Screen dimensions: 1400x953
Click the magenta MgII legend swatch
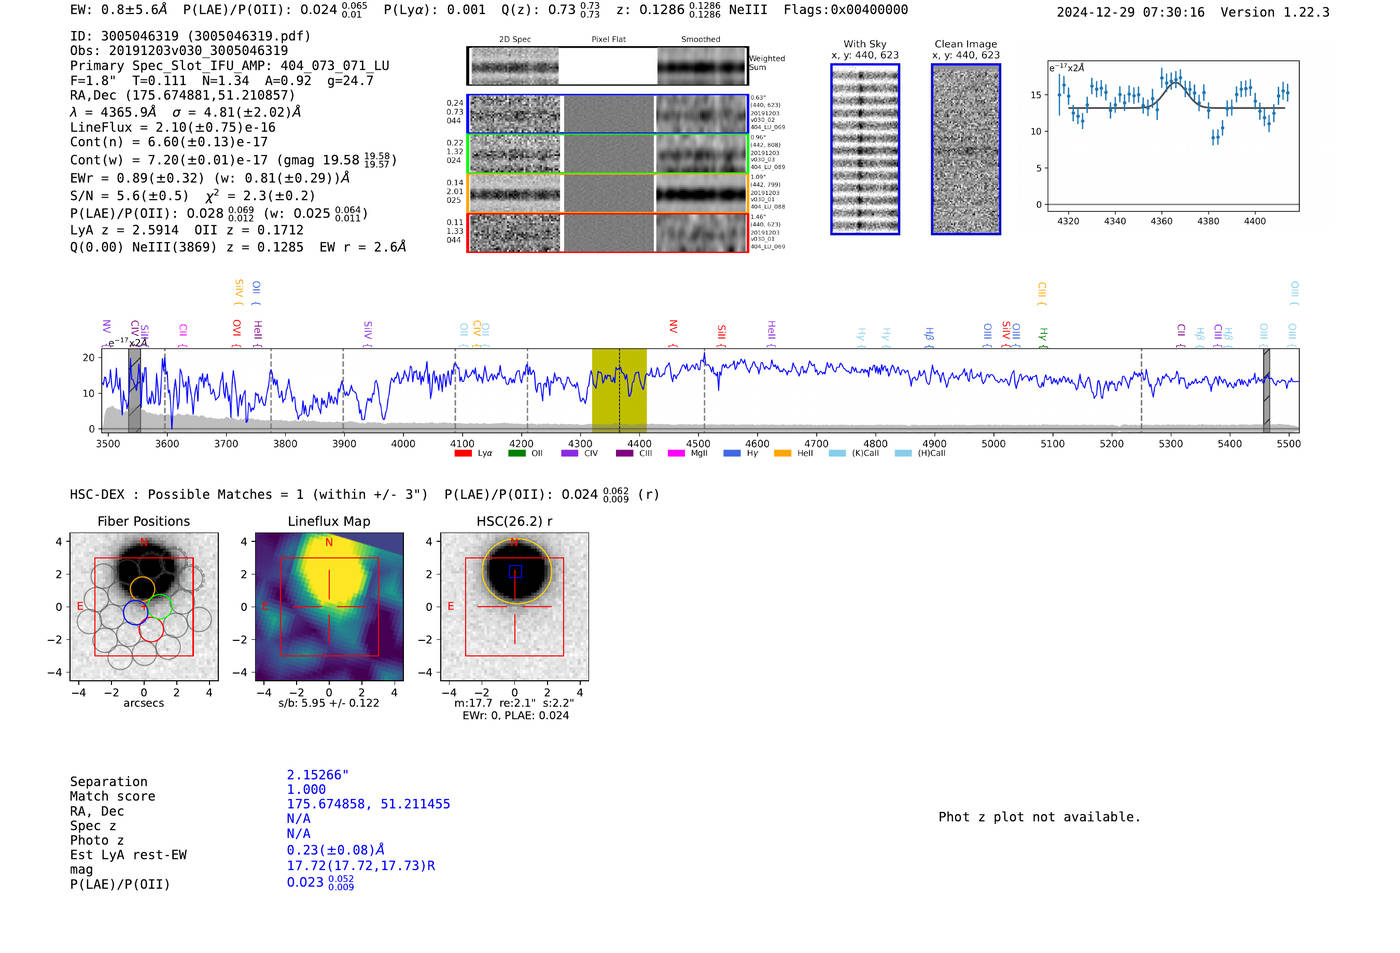tap(676, 453)
